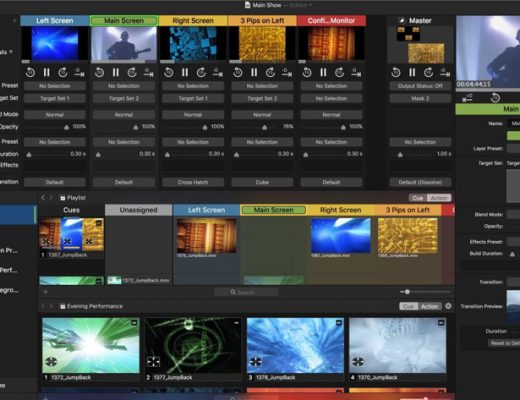
Task: Pause the Main Screen layer
Action: 116,72
